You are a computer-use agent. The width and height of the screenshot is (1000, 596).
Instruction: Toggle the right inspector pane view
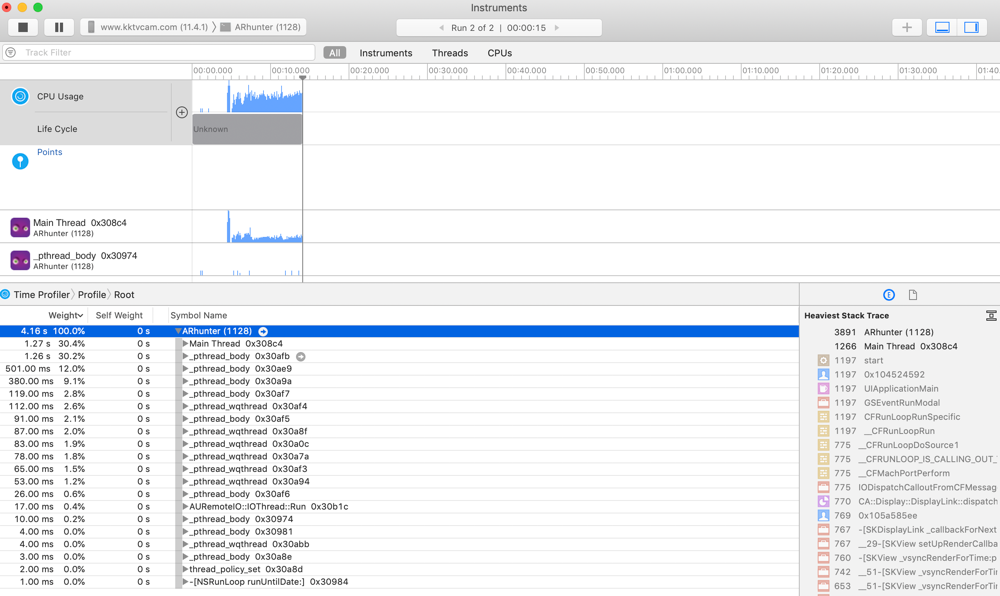tap(971, 27)
